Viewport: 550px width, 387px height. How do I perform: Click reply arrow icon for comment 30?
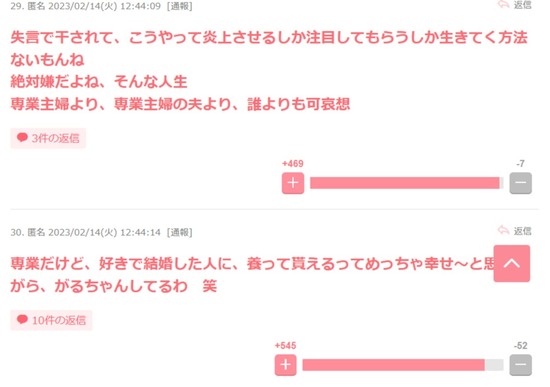point(503,230)
